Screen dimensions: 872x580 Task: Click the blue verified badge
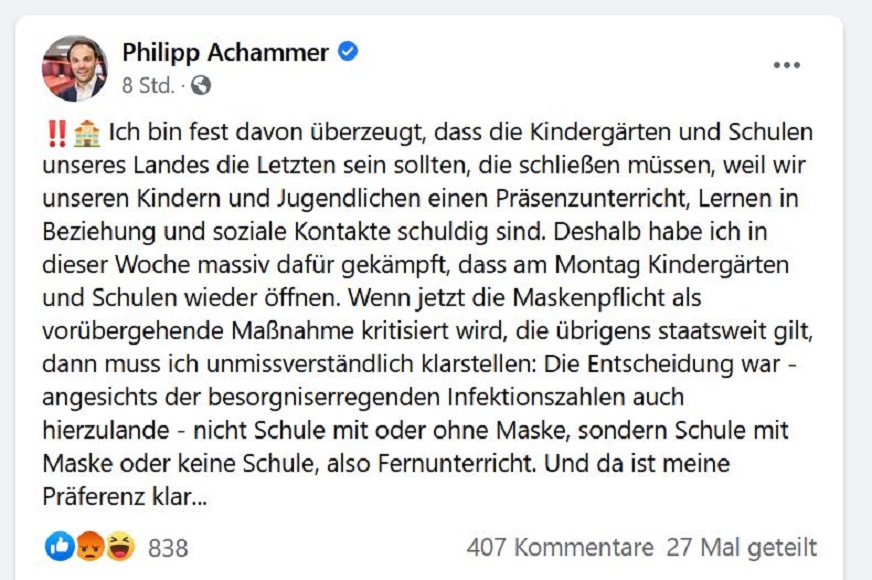pos(348,52)
